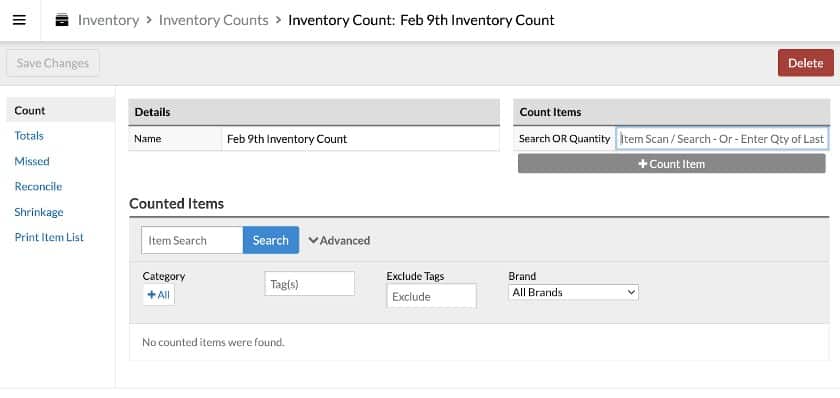The height and width of the screenshot is (398, 840).
Task: Open the Shrinkage sidebar section
Action: [39, 212]
